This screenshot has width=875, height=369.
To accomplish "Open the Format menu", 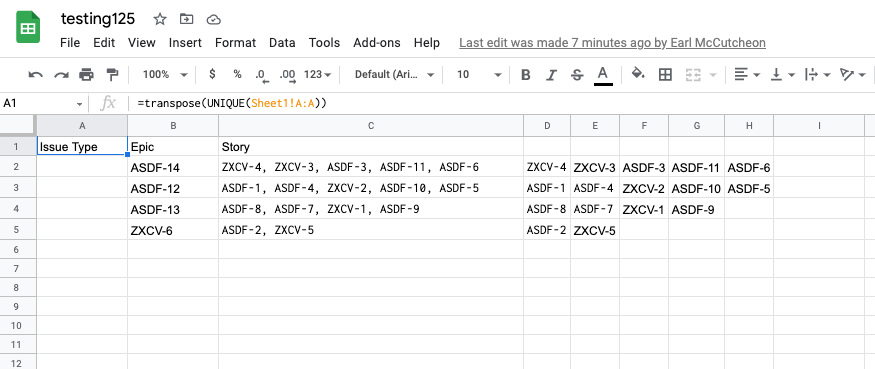I will coord(235,43).
